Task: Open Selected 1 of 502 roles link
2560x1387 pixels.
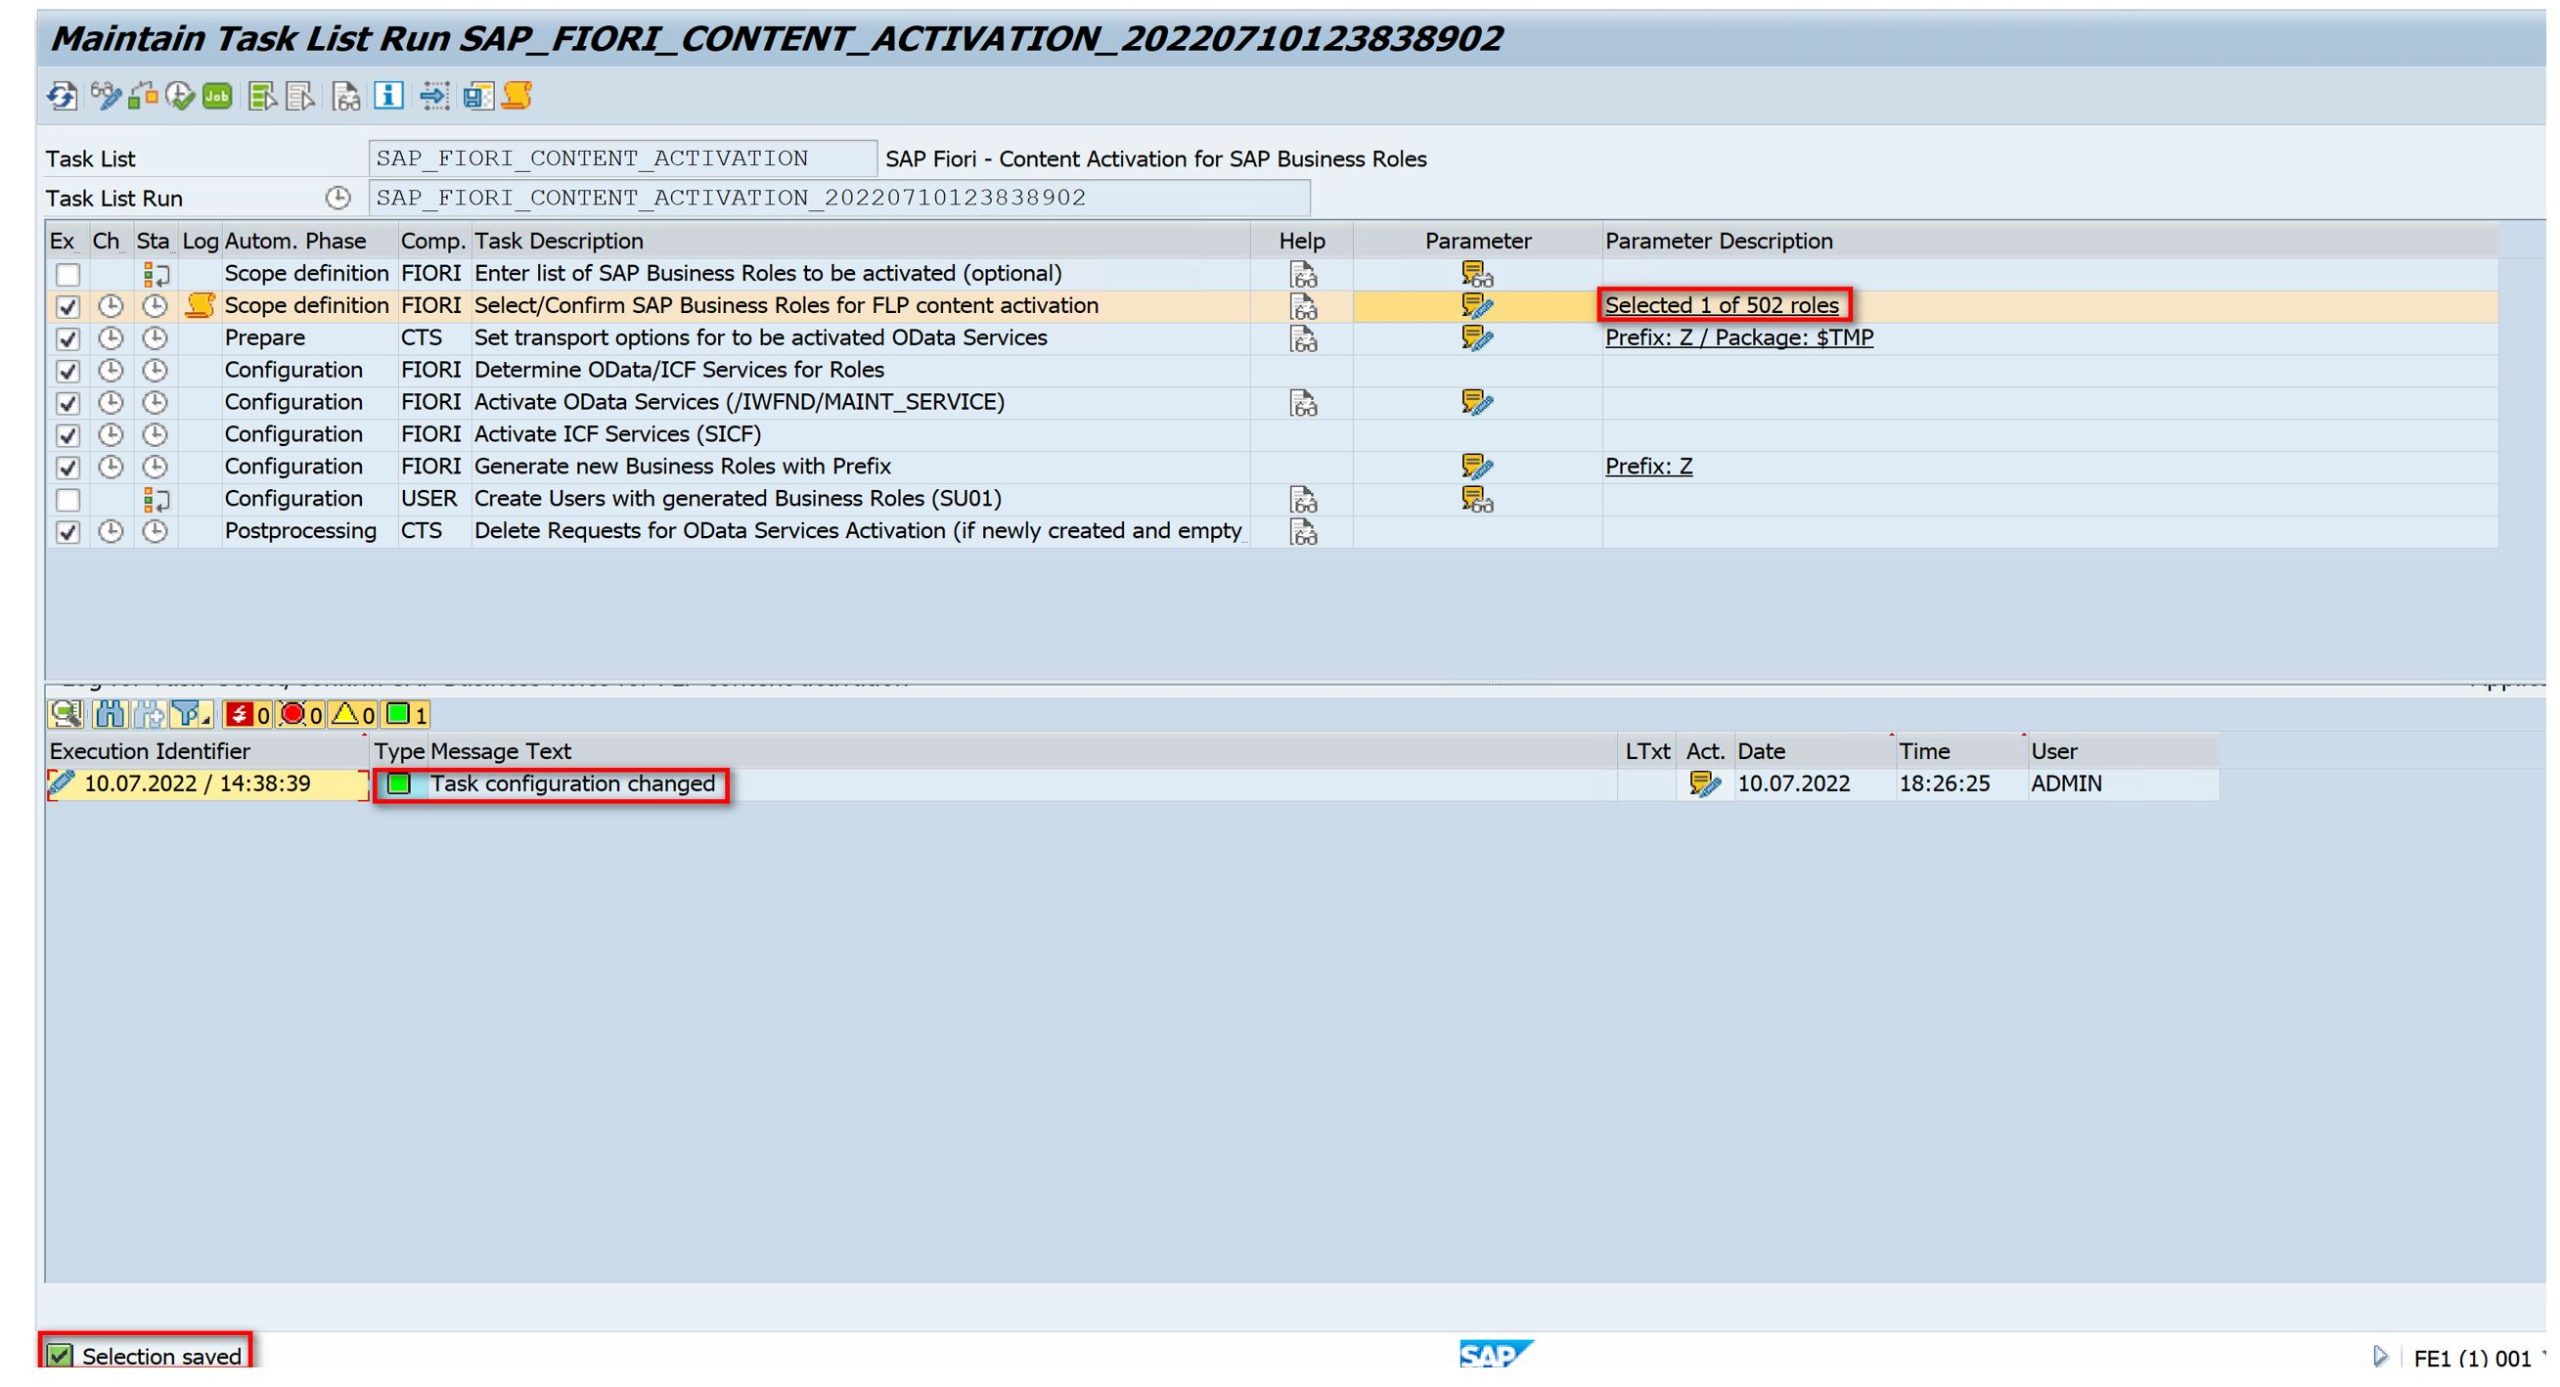Action: (1722, 305)
